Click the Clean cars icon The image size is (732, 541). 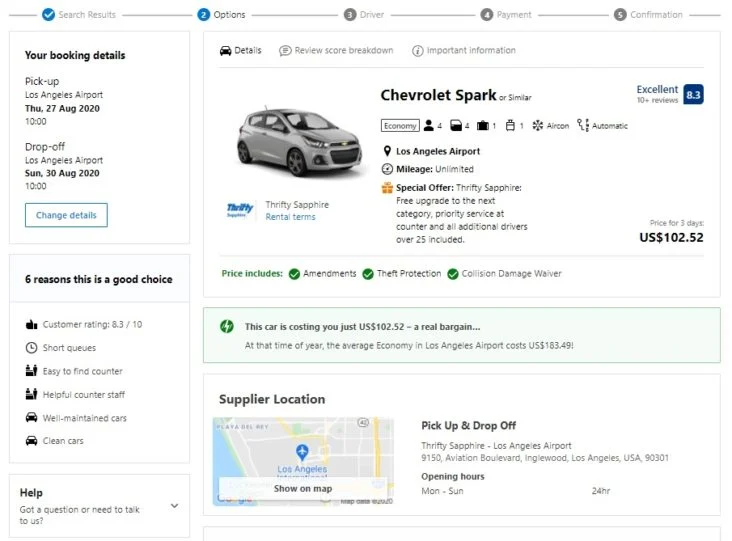(x=31, y=441)
